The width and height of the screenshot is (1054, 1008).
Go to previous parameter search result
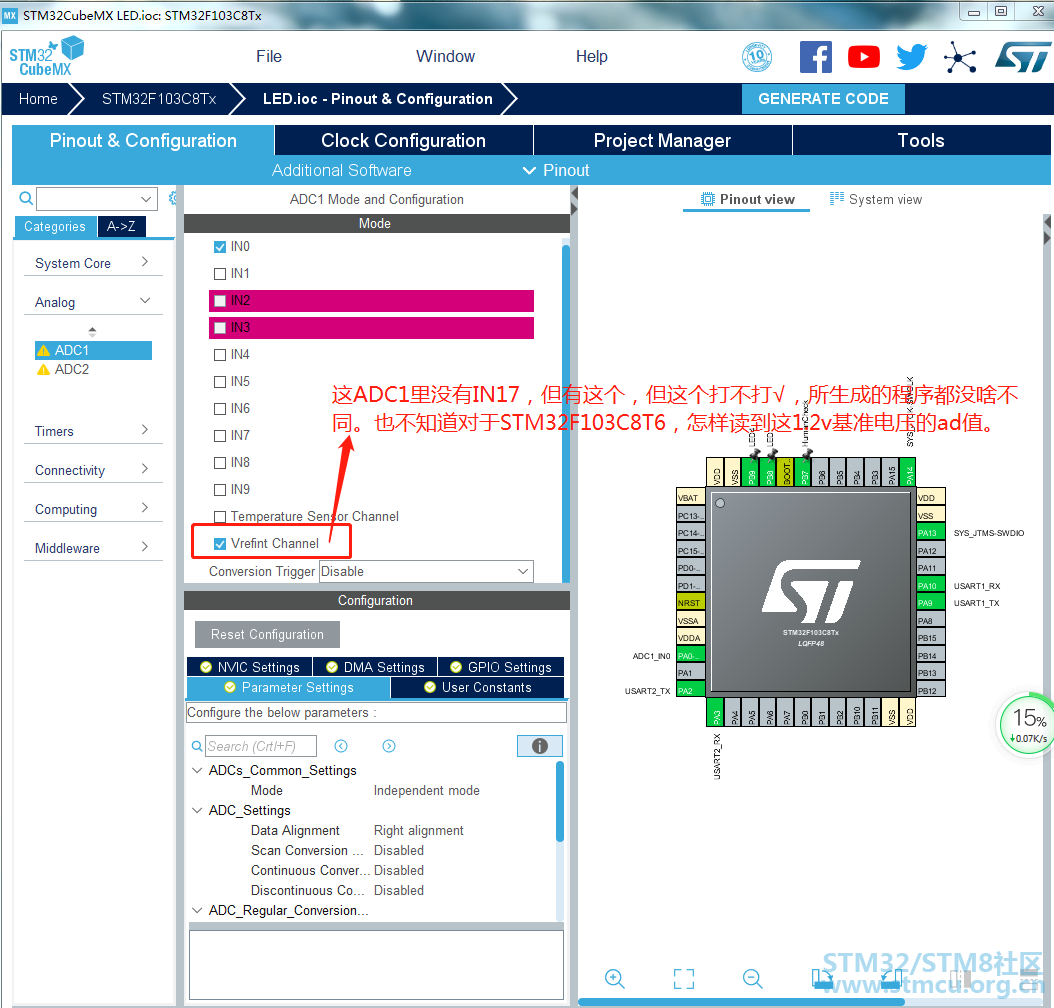click(x=341, y=746)
